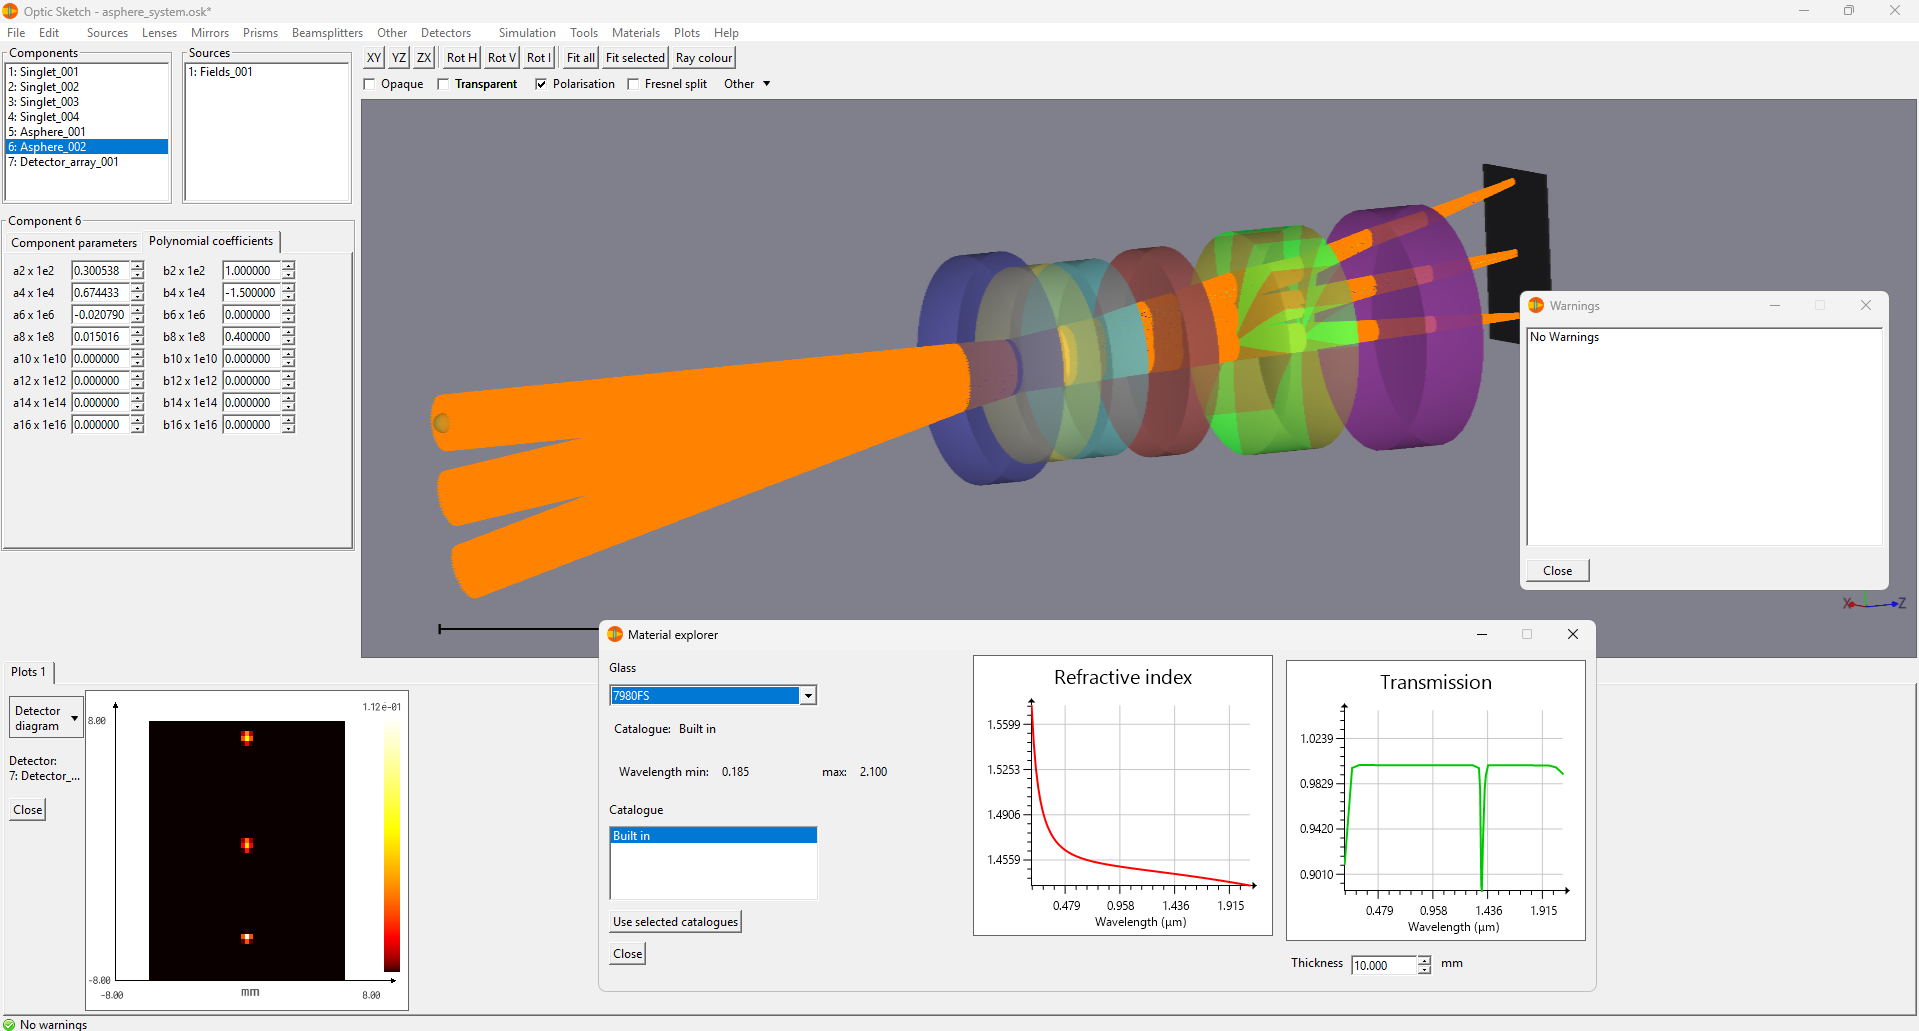Viewport: 1919px width, 1031px height.
Task: Click the Ray colour toolbar button
Action: pos(704,58)
